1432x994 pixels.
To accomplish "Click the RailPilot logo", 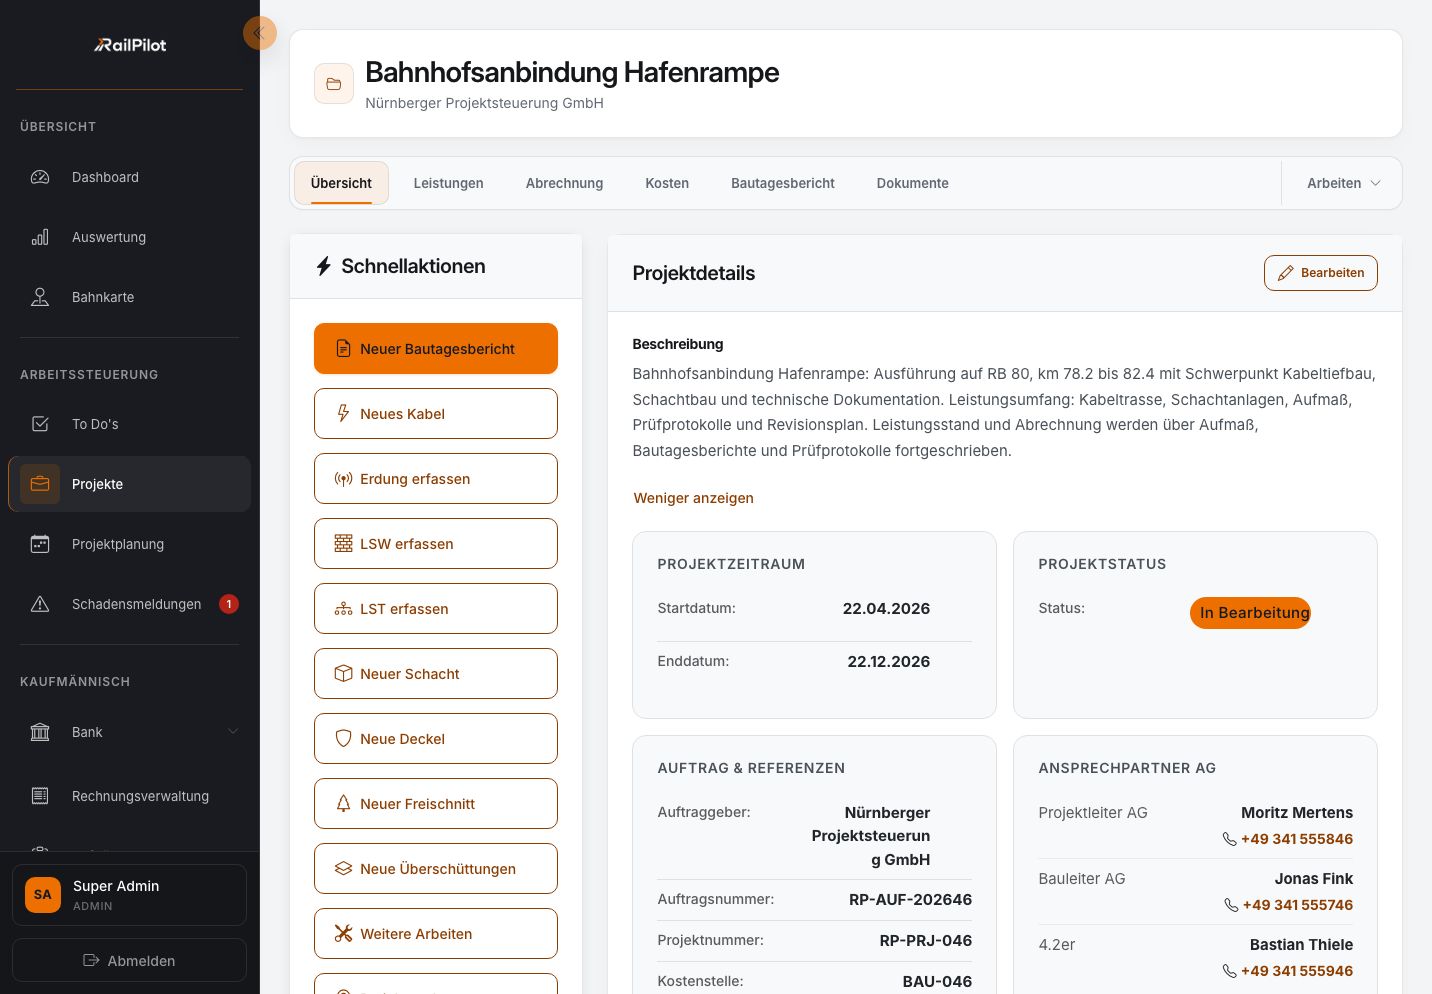I will coord(130,45).
